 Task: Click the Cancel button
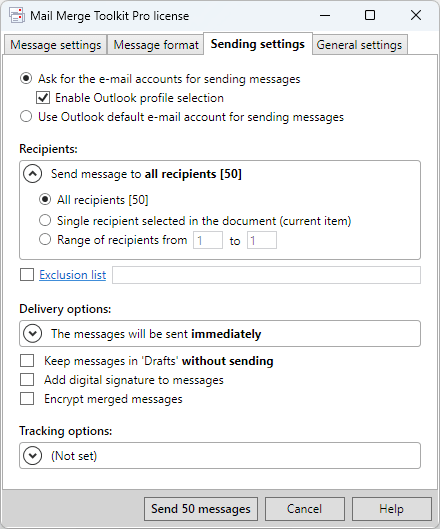pyautogui.click(x=305, y=509)
